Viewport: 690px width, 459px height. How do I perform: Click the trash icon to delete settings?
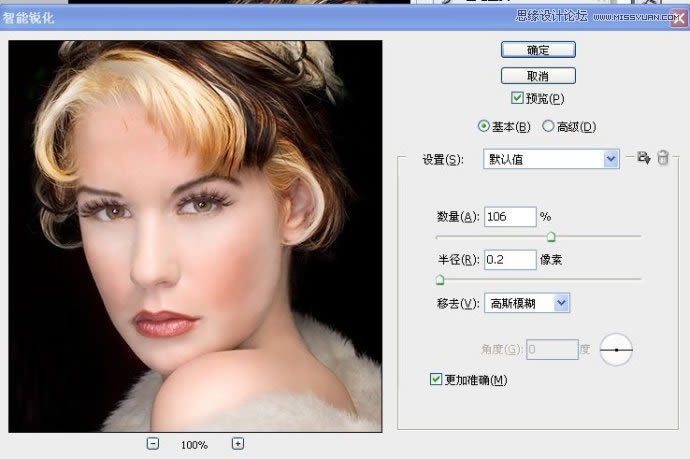coord(662,158)
